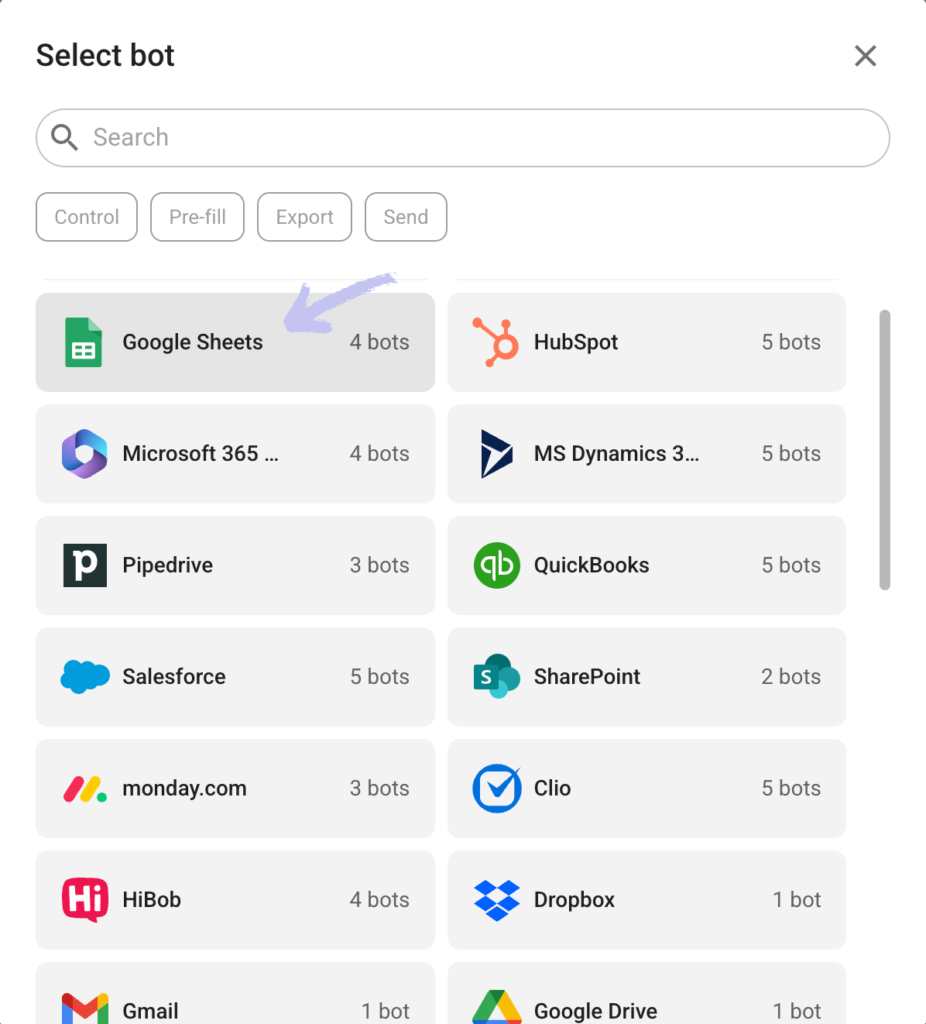Click '4 bots' count for Google Sheets
926x1024 pixels.
click(379, 342)
